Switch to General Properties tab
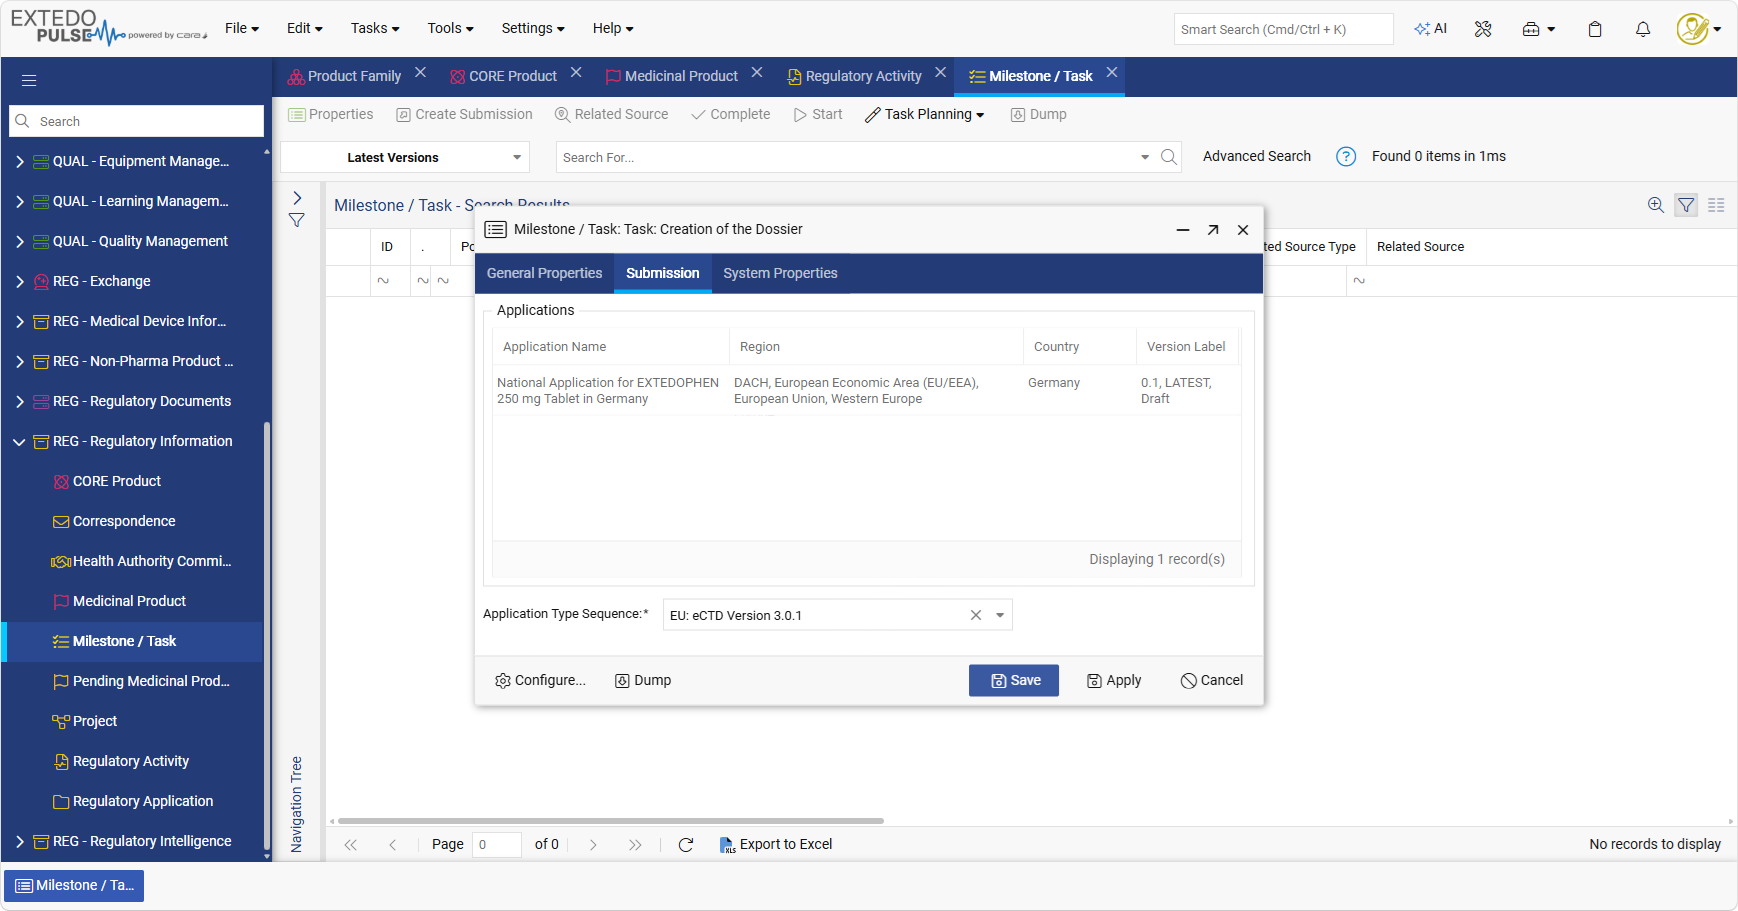Image resolution: width=1738 pixels, height=911 pixels. pyautogui.click(x=544, y=273)
